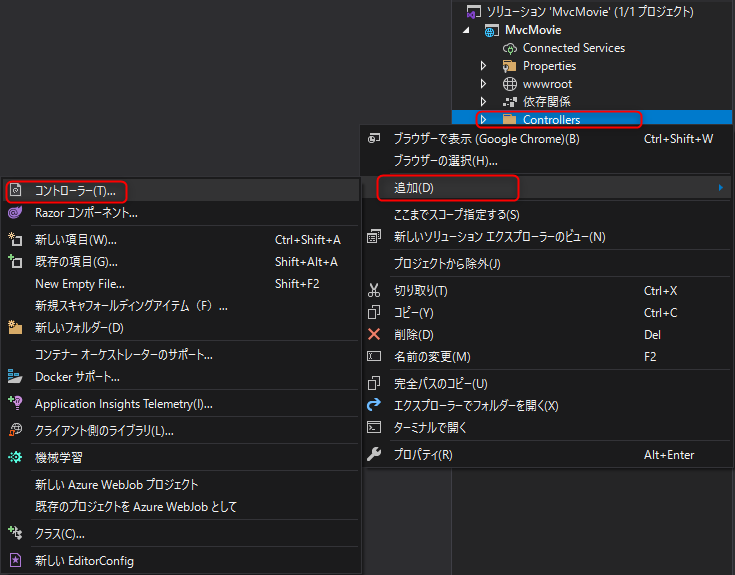Select Controllers folder in Solution Explorer
735x575 pixels.
[592, 119]
